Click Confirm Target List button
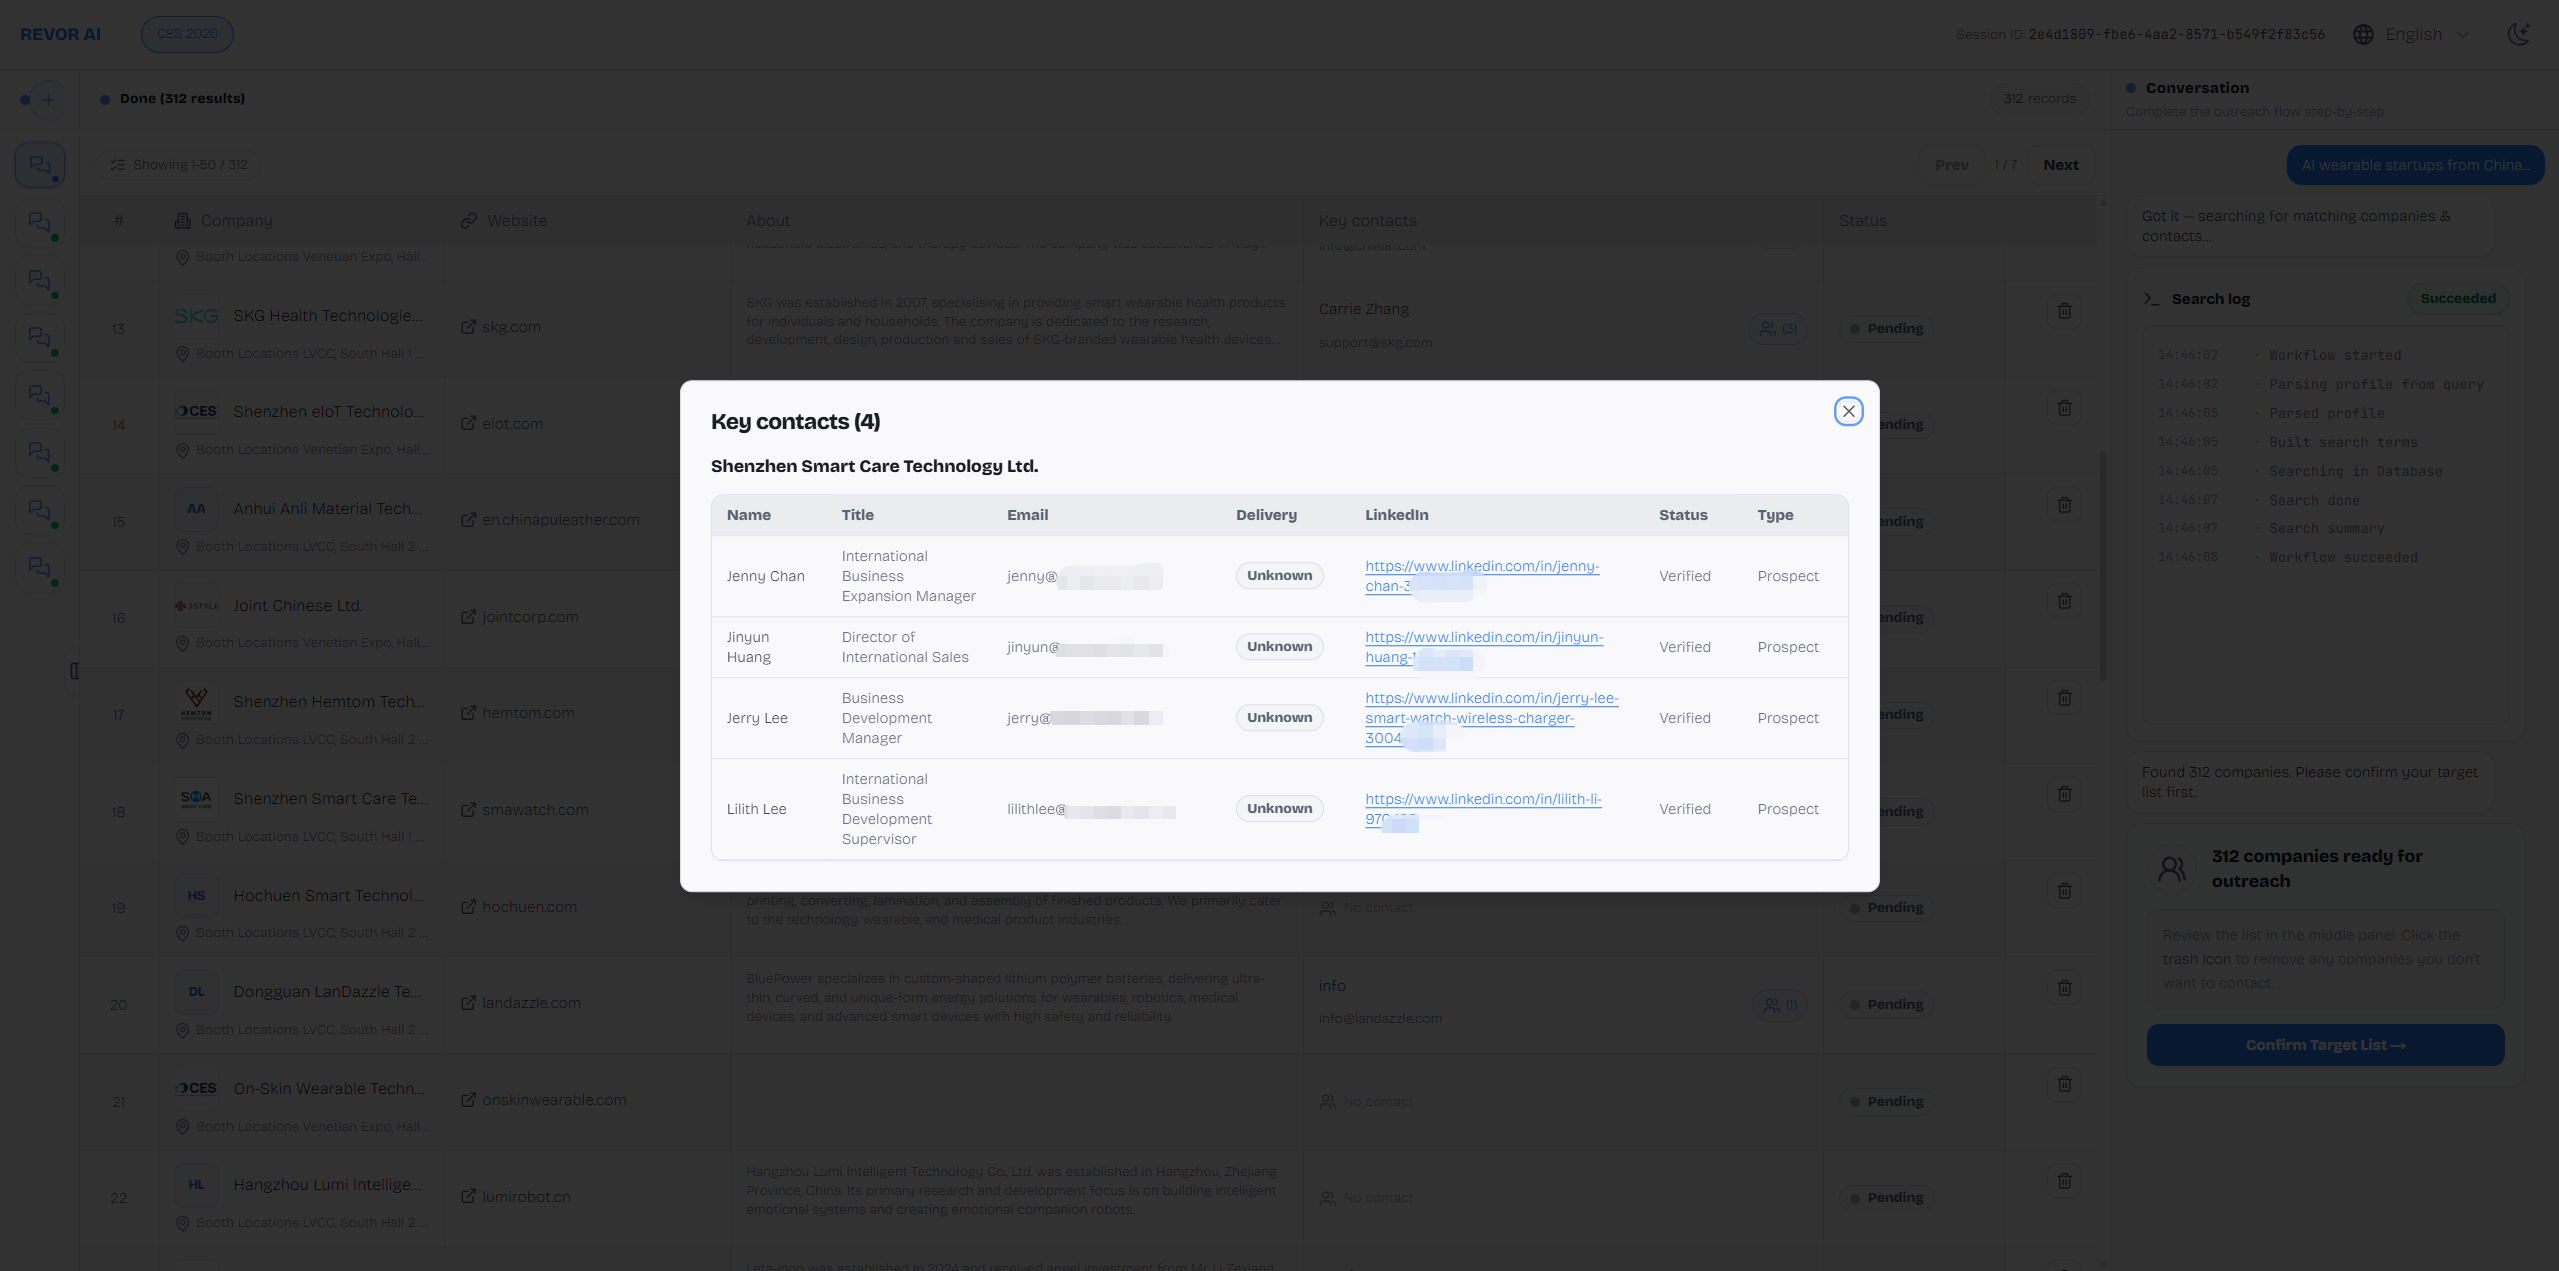The image size is (2559, 1271). coord(2325,1045)
